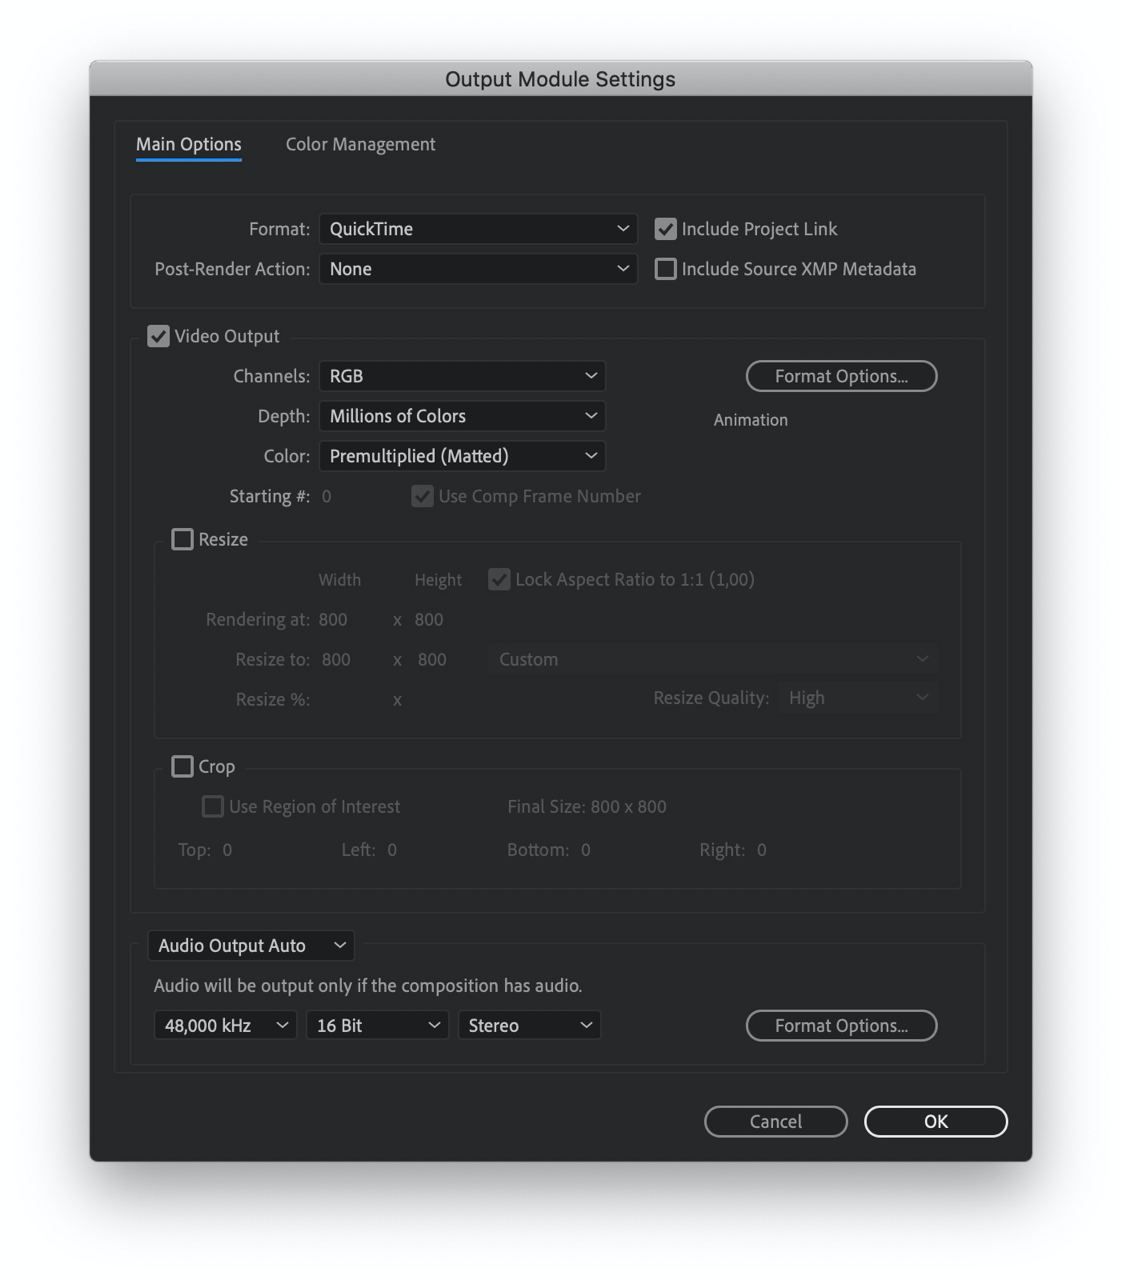
Task: Open the Resize Quality dropdown set to High
Action: (858, 698)
